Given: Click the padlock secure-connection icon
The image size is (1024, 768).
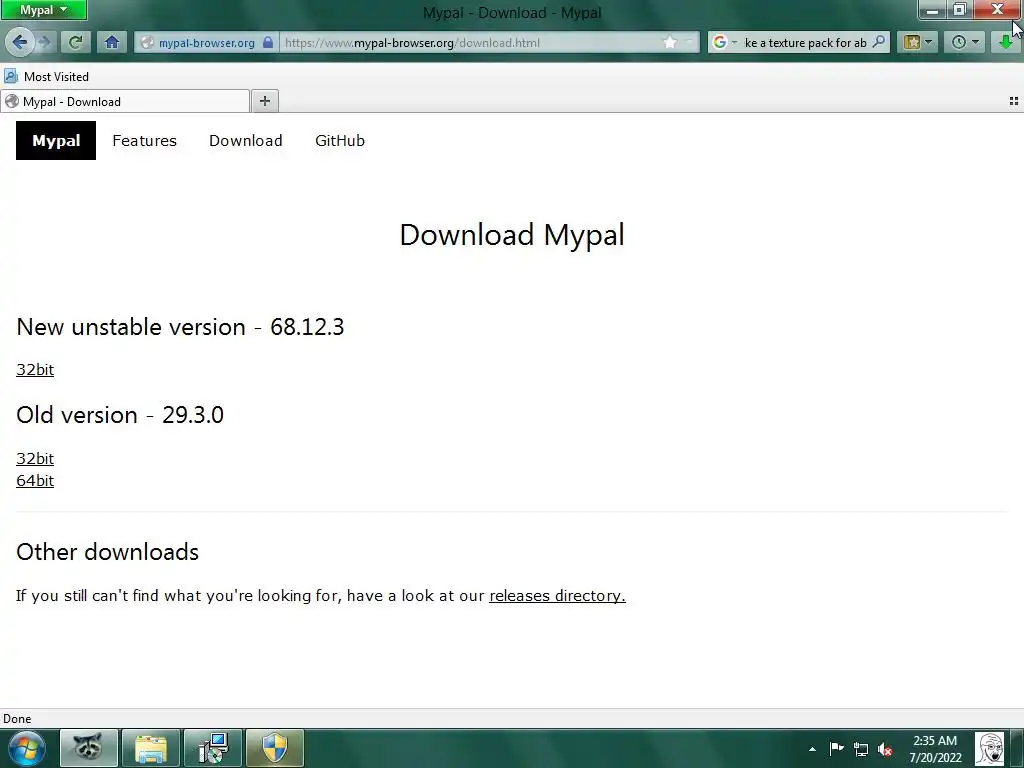Looking at the screenshot, I should (x=268, y=42).
